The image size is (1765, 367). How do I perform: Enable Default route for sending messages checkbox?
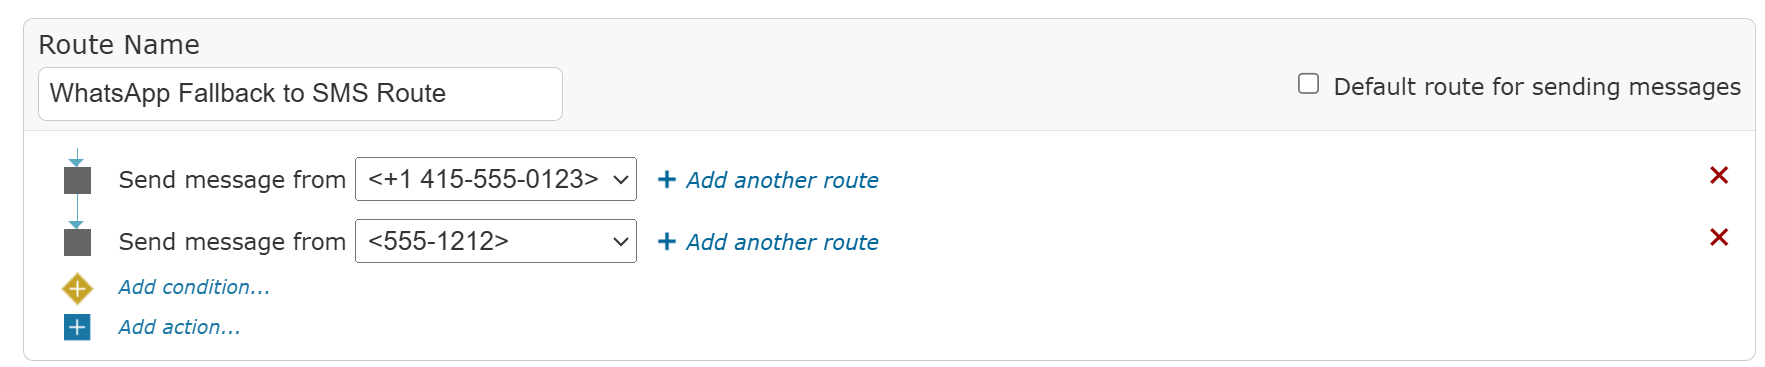click(1308, 84)
